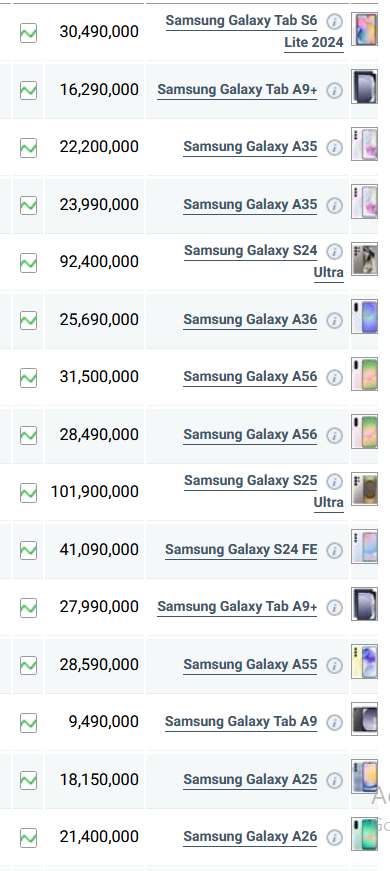Viewport: 390px width, 871px height.
Task: Open price chart icon for Galaxy S24 Ultra
Action: coord(28,262)
